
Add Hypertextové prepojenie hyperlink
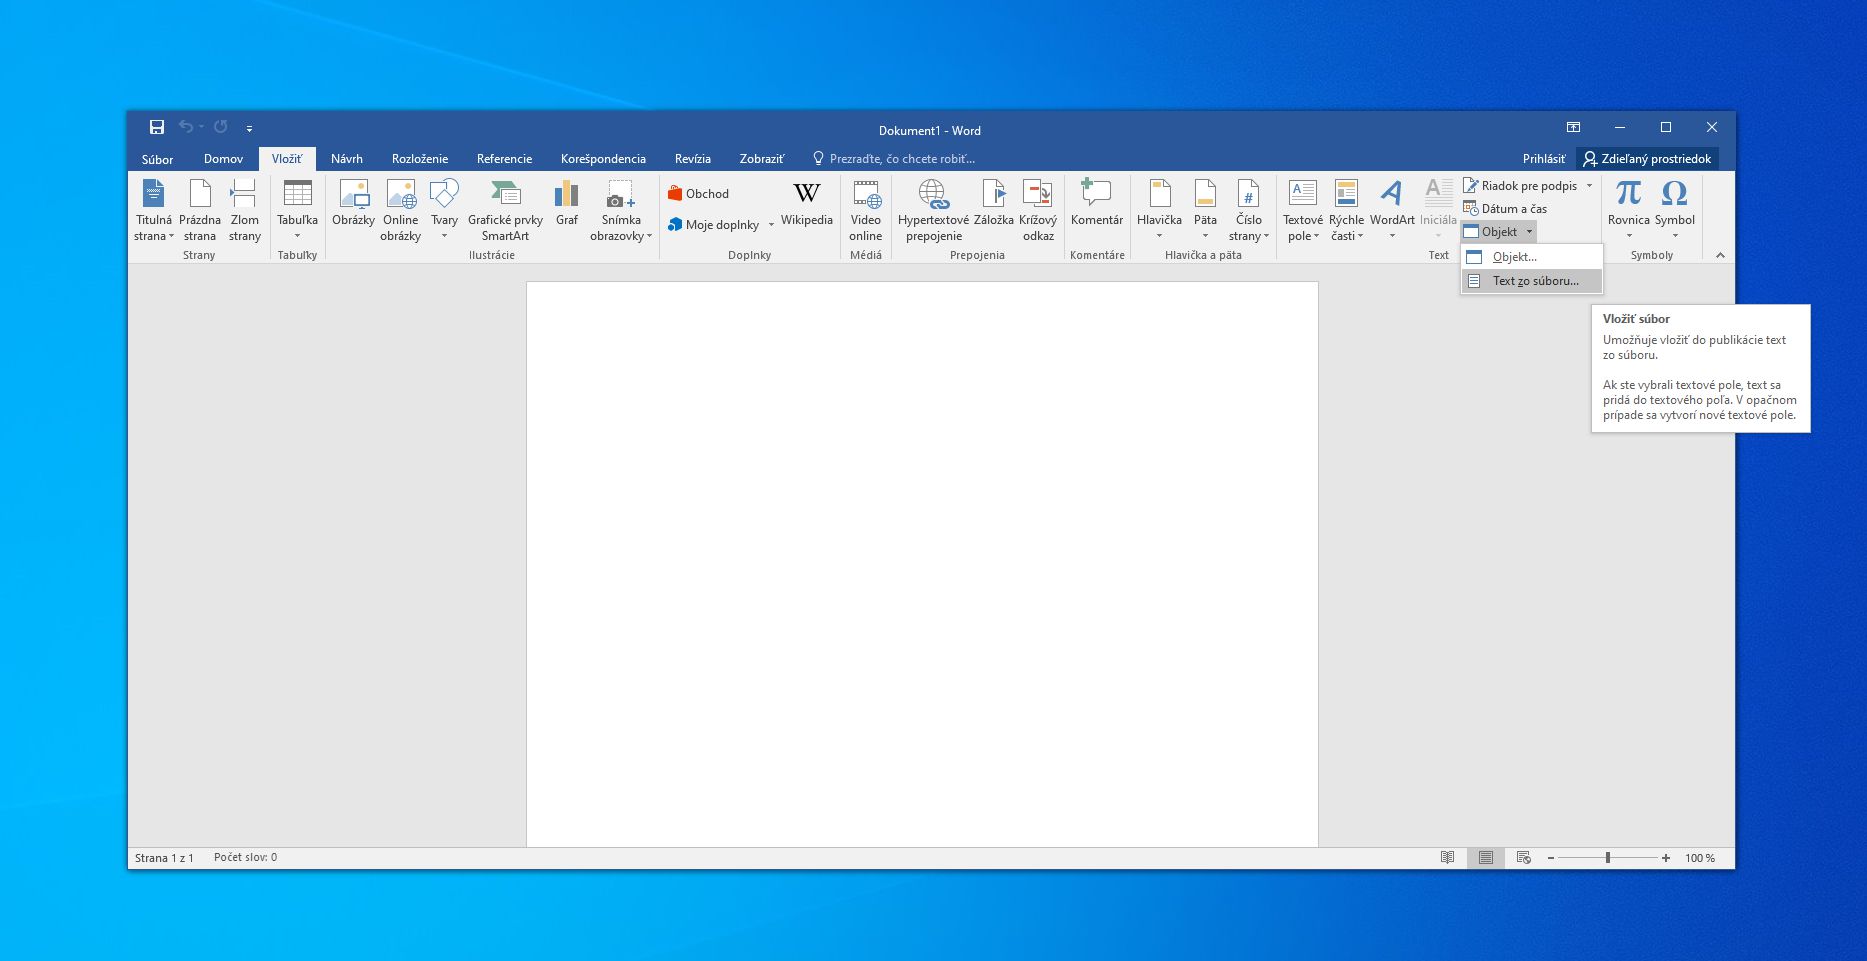point(933,211)
